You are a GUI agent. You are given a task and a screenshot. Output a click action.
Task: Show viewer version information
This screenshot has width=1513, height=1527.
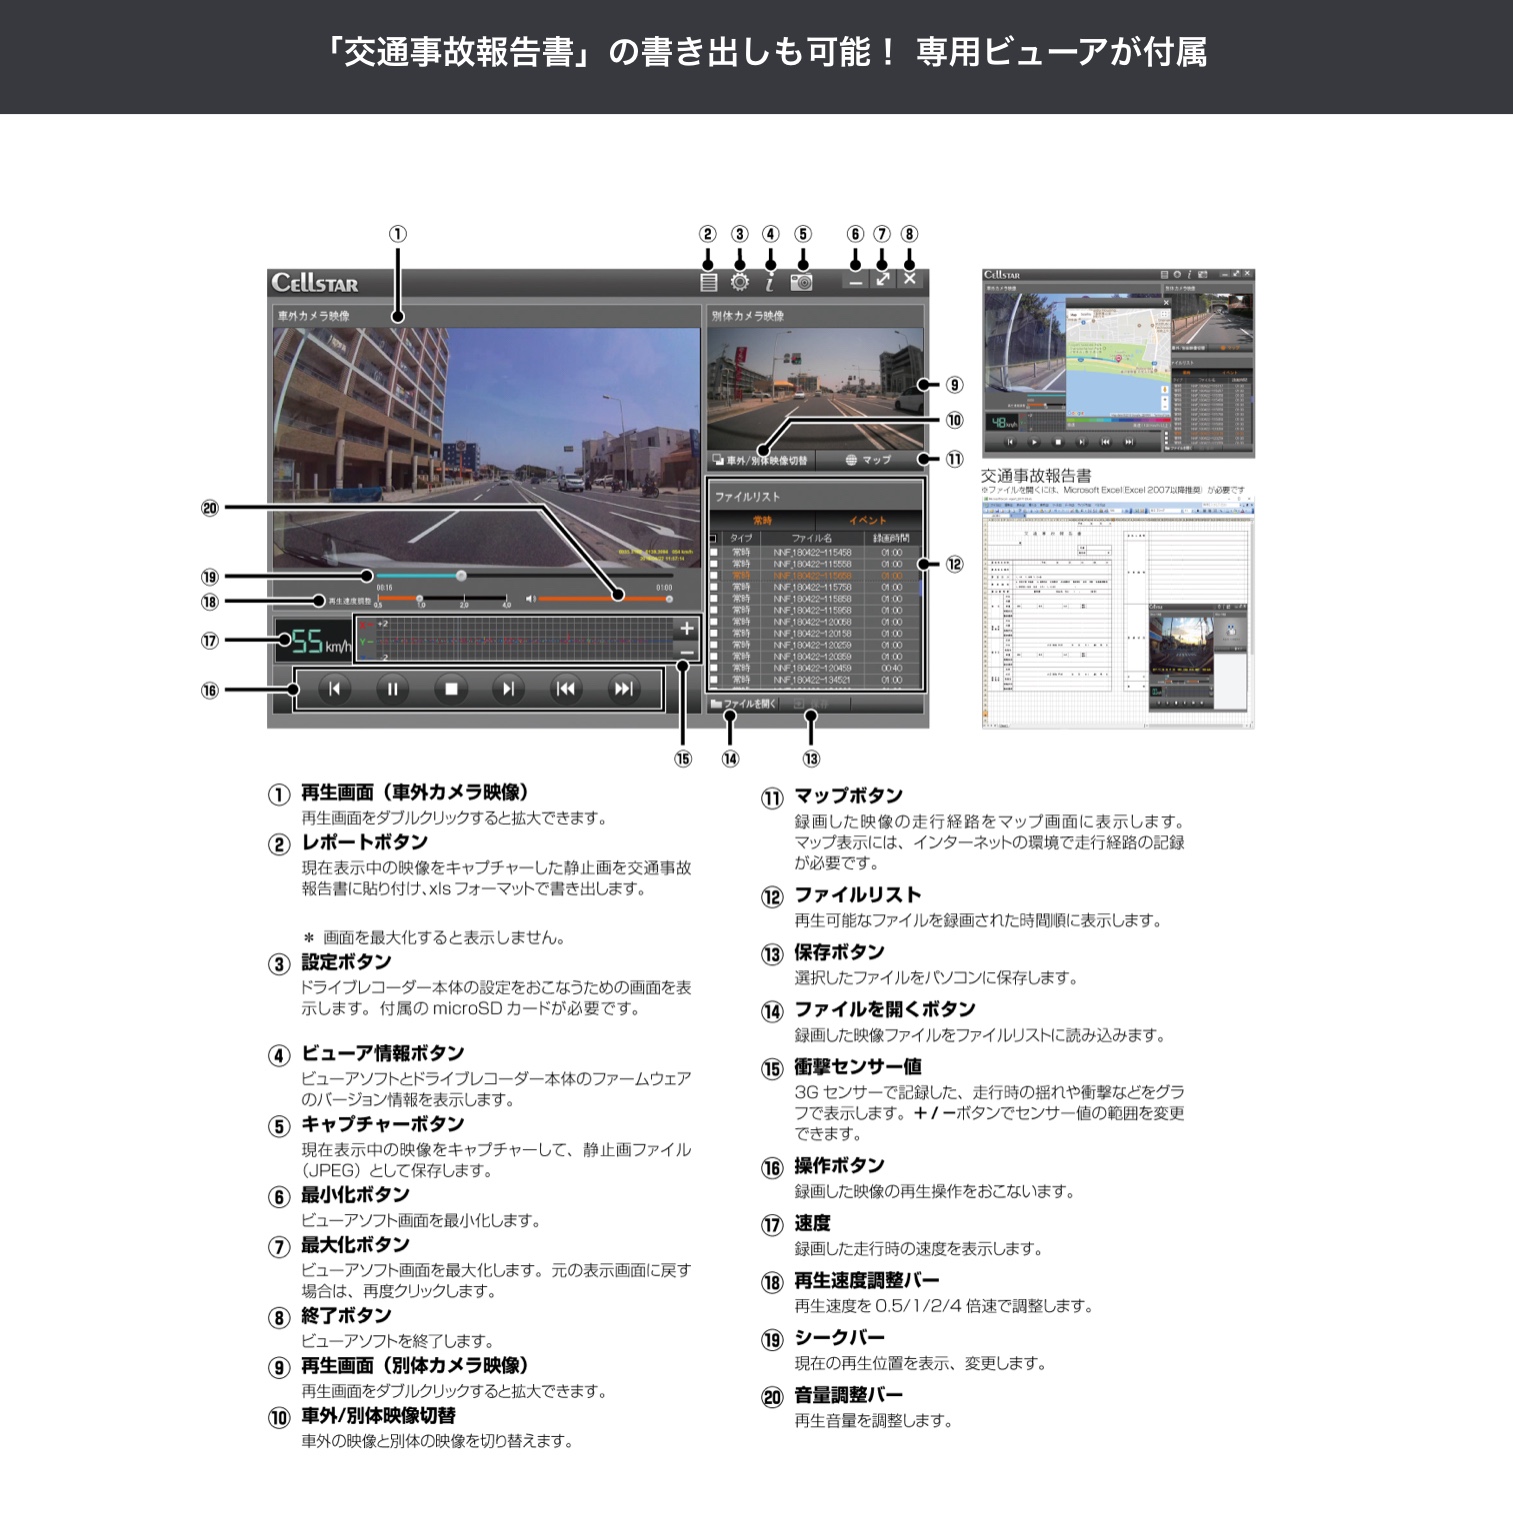pos(770,282)
